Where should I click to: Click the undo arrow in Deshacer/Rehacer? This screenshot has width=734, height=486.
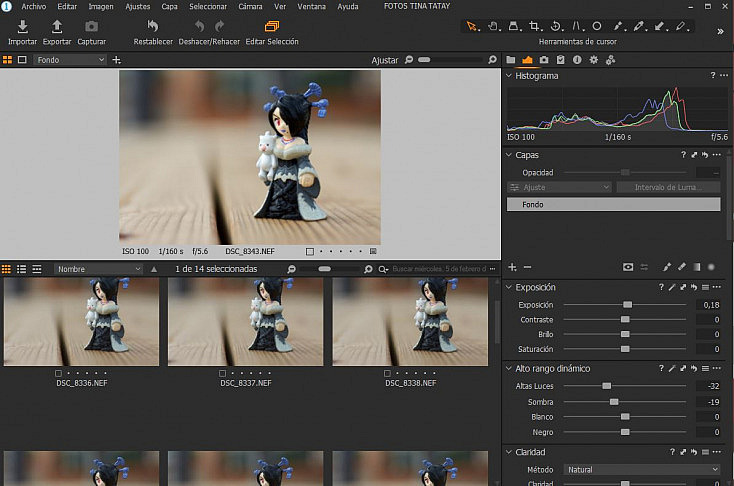coord(200,26)
